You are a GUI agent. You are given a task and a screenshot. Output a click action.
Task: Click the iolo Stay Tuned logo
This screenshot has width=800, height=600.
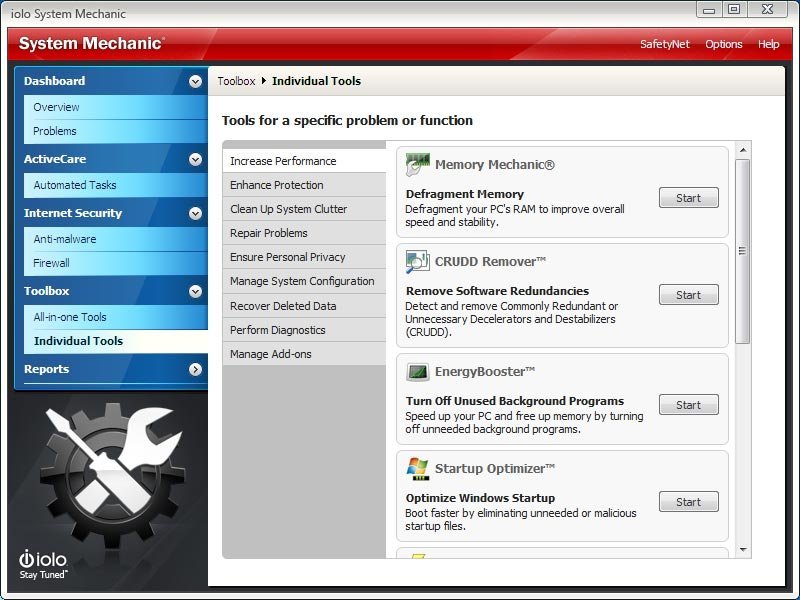point(41,564)
